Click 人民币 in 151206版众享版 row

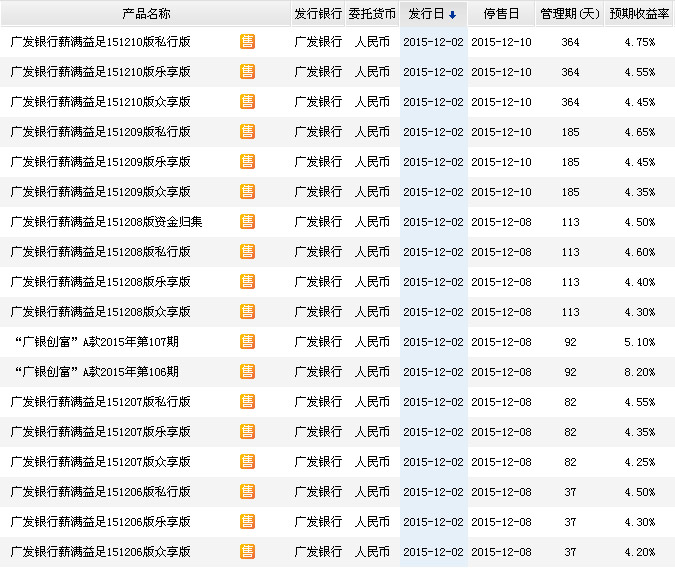click(x=372, y=552)
